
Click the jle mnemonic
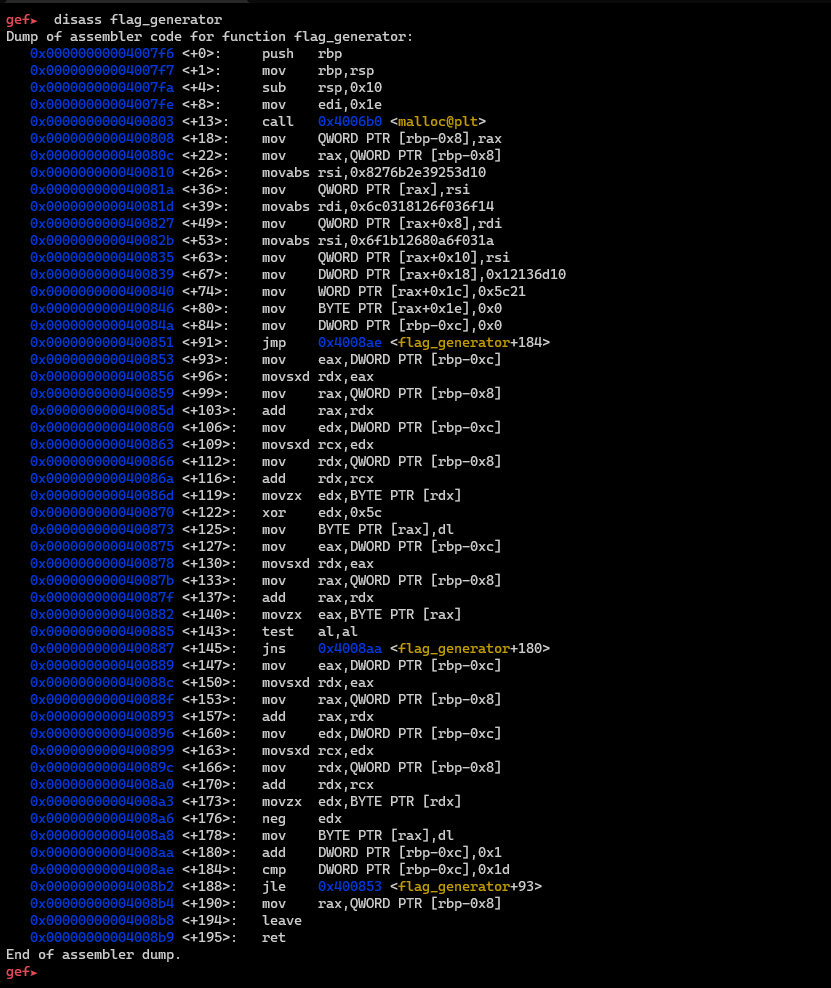click(274, 887)
